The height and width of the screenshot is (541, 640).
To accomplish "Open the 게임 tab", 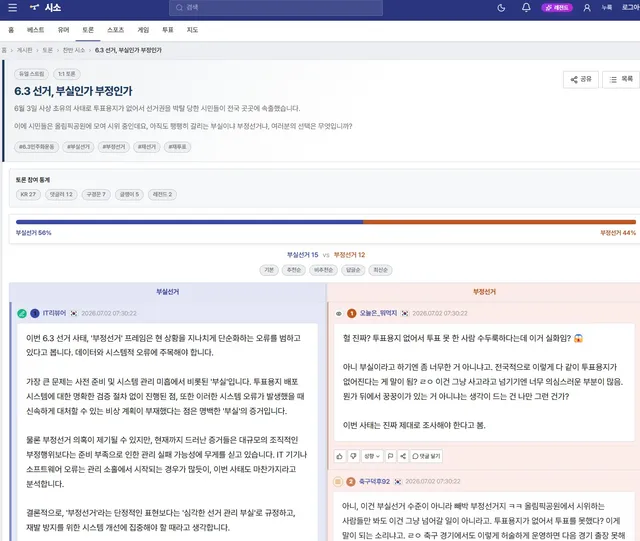I will 143,30.
